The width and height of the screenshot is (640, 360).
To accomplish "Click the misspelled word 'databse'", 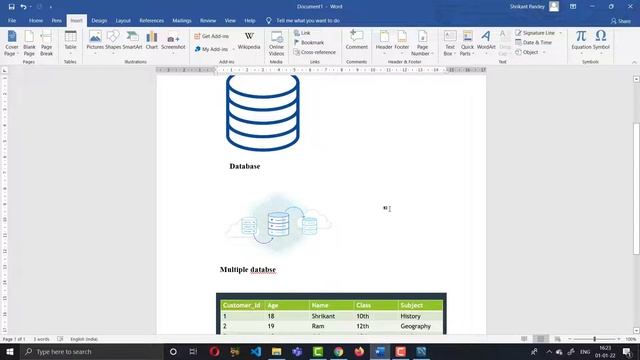I will (x=263, y=269).
